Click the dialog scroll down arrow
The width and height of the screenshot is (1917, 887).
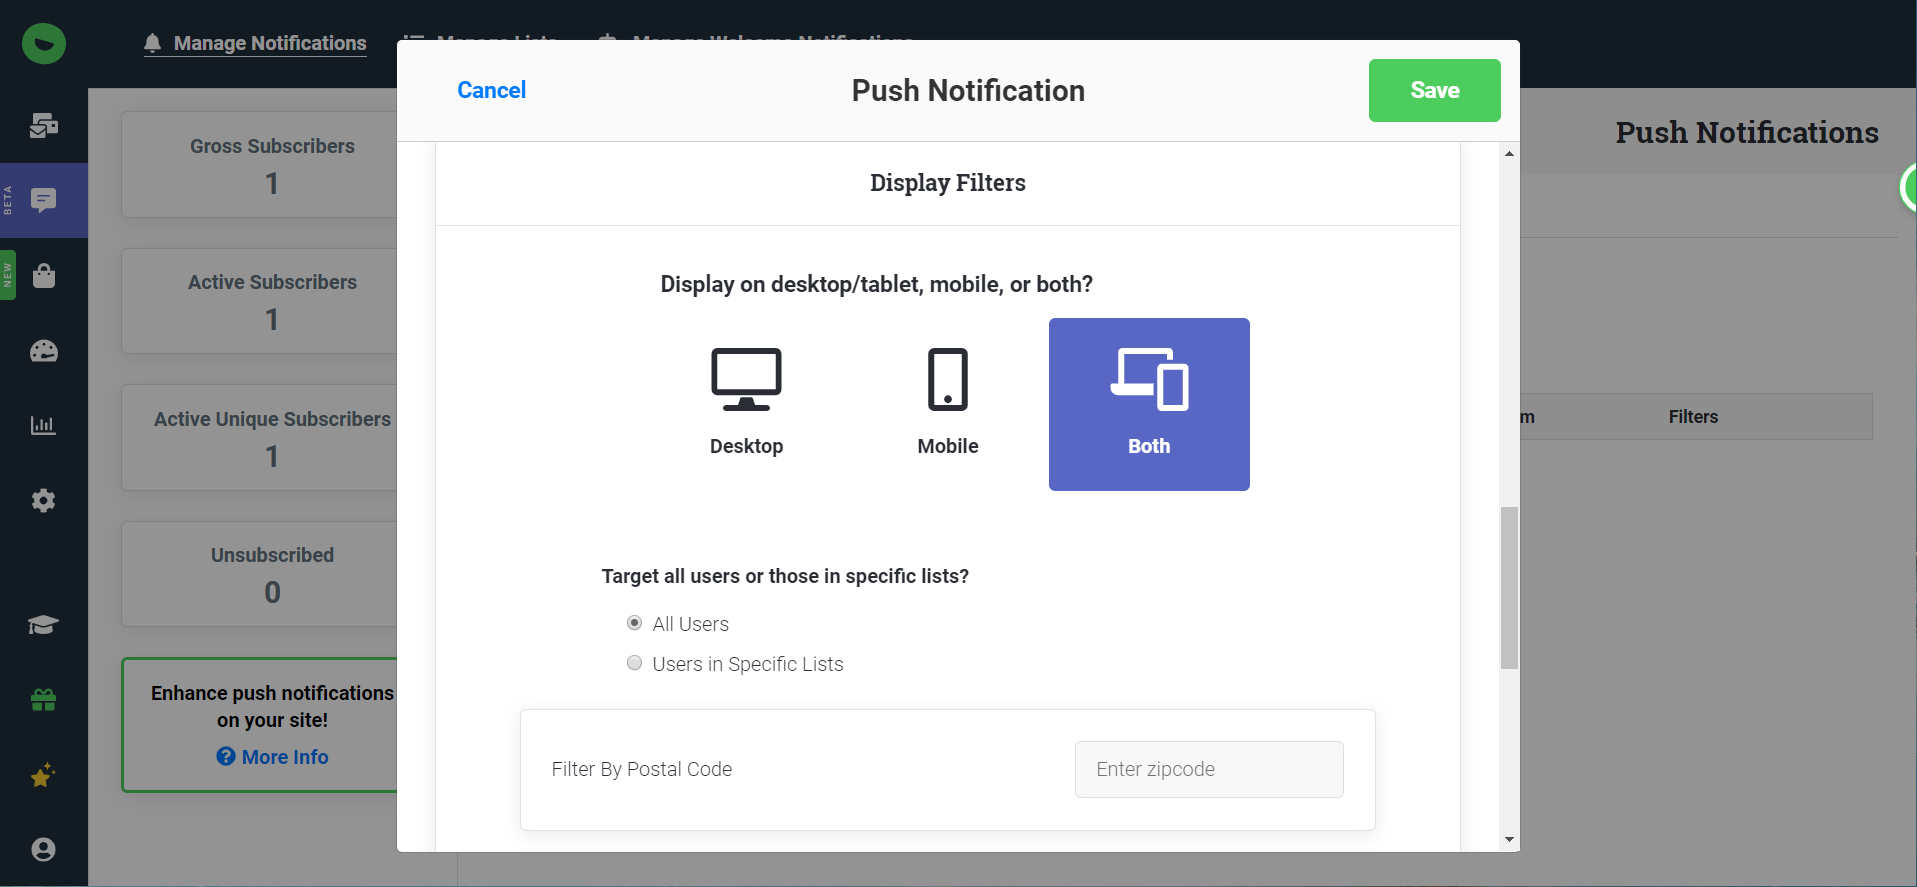coord(1509,840)
